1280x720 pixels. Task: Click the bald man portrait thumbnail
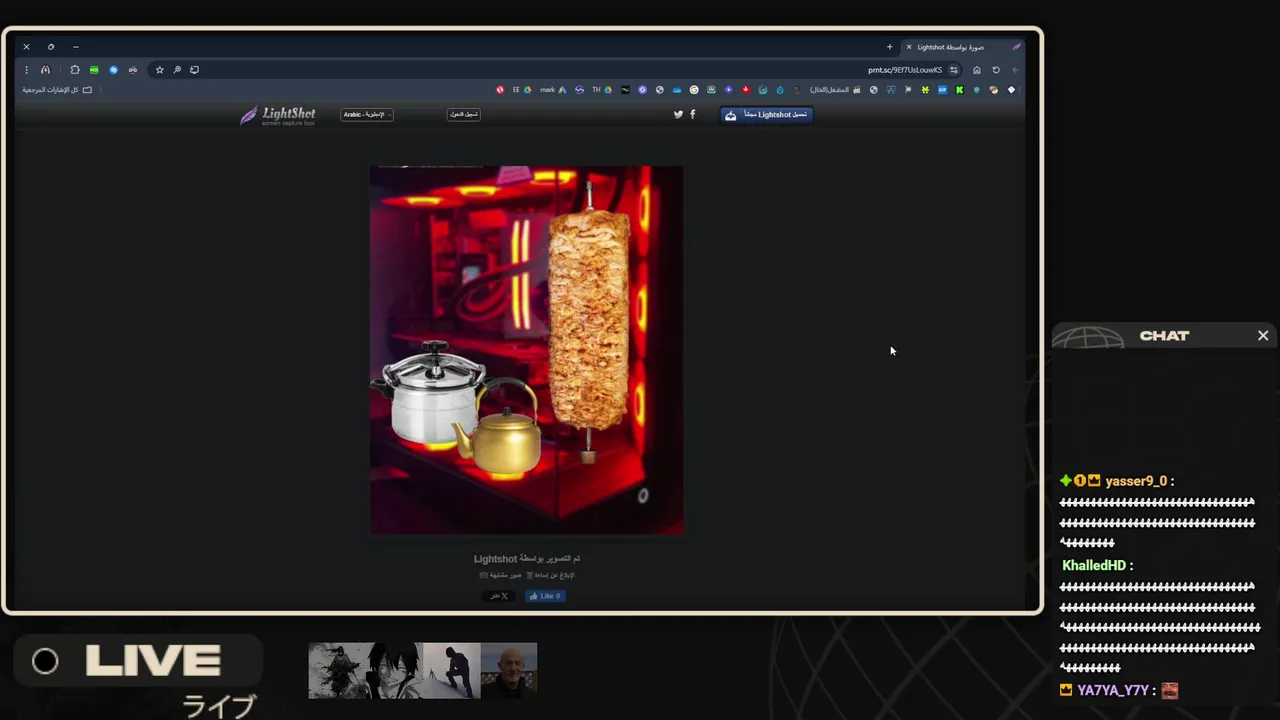(509, 670)
